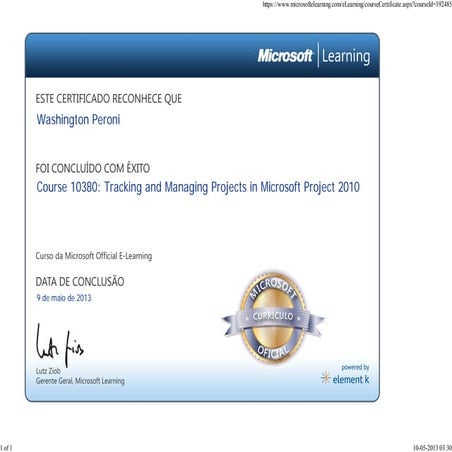The width and height of the screenshot is (452, 452).
Task: Click the printed name 'Lutz Ziob'
Action: [x=48, y=371]
